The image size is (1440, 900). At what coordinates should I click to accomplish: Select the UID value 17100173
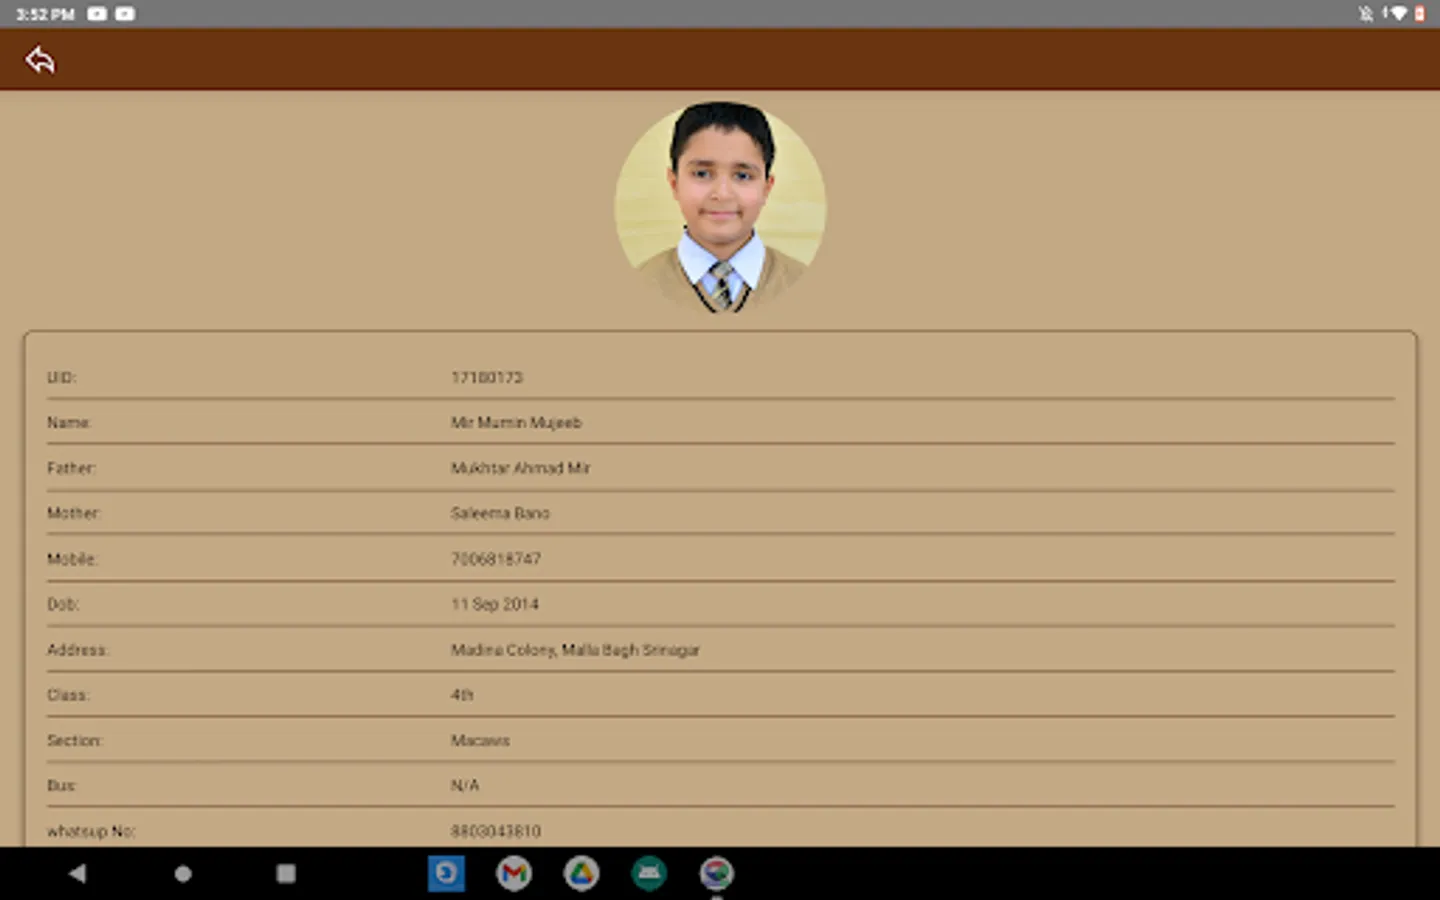[487, 377]
